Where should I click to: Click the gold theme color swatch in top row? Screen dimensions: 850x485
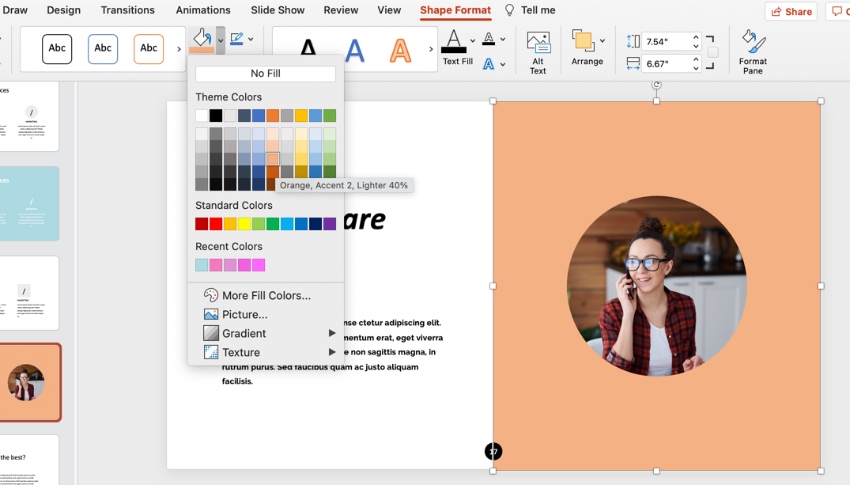tap(301, 115)
